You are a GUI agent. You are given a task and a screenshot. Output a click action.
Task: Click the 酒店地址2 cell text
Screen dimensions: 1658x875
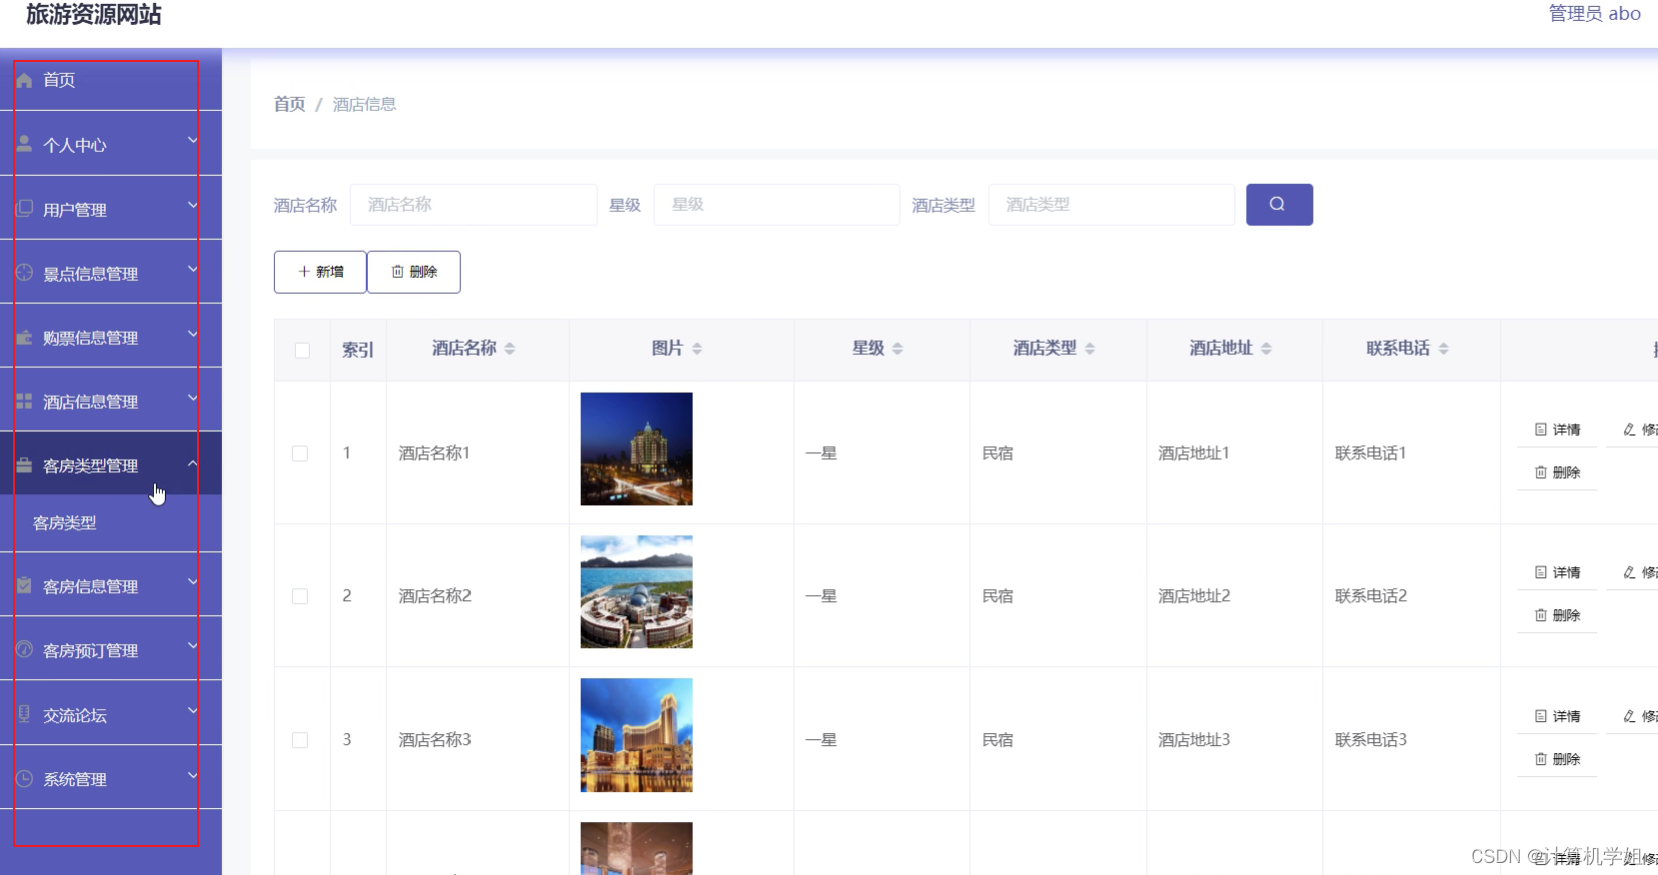[x=1194, y=596]
